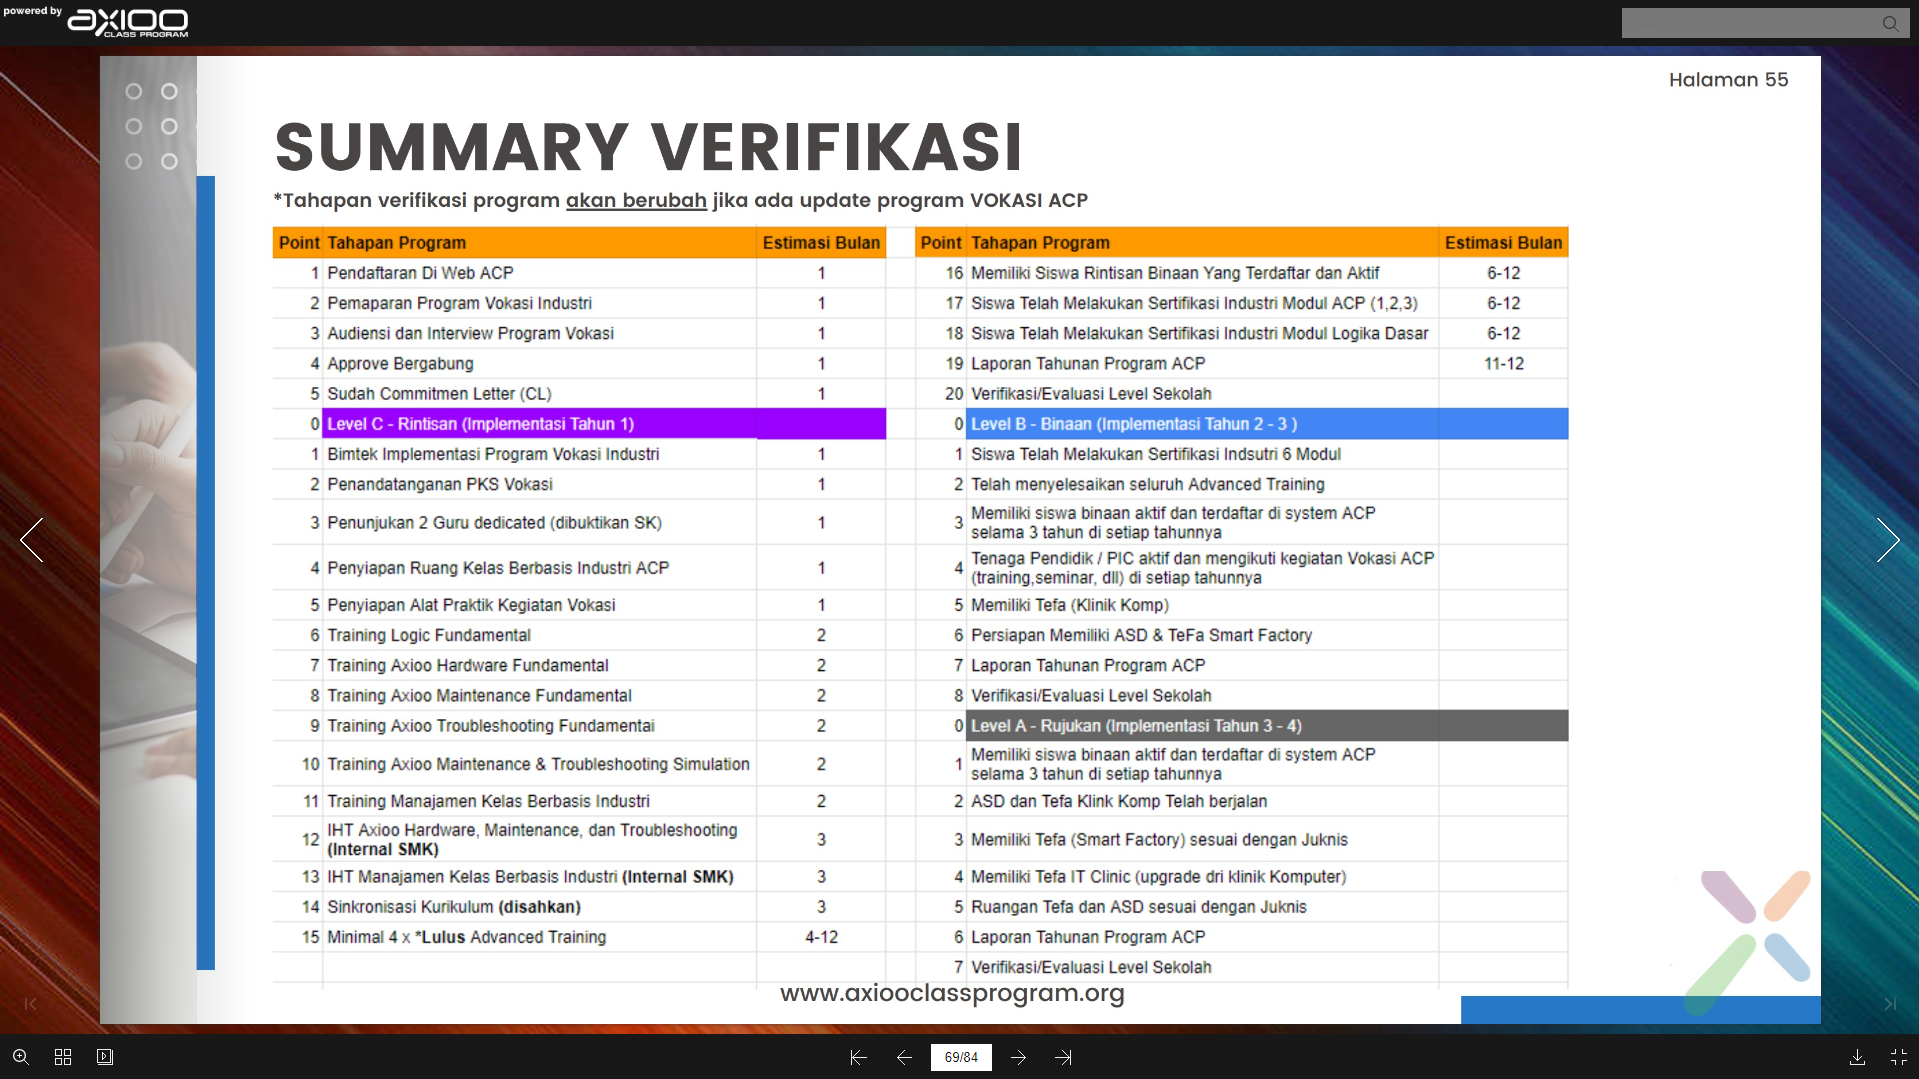Screen dimensions: 1919x1079
Task: Select 'Memiliki Tefa (Klinik Komp)' text
Action: 1070,605
